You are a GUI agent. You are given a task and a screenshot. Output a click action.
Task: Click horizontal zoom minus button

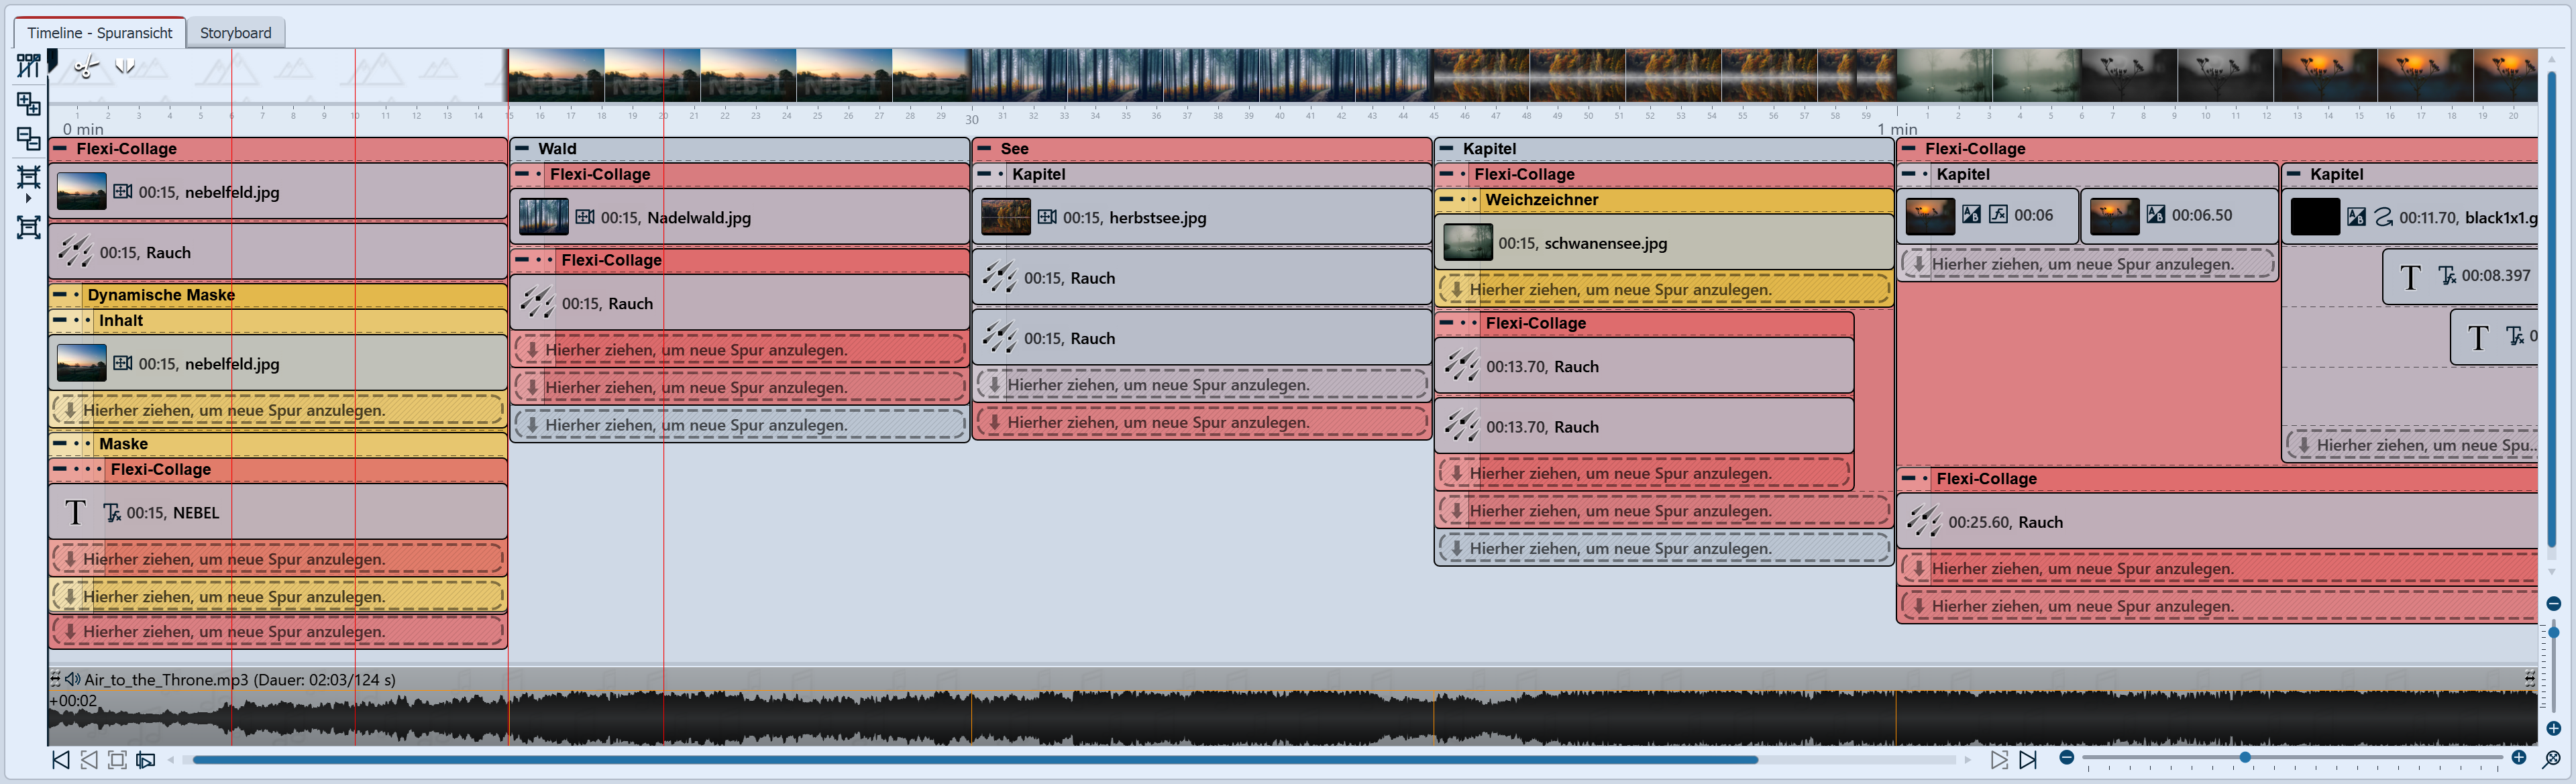tap(2066, 758)
